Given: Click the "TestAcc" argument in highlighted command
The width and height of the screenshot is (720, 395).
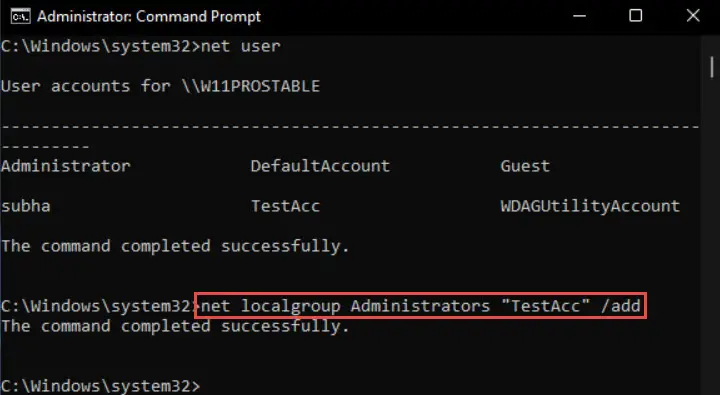Looking at the screenshot, I should (546, 306).
